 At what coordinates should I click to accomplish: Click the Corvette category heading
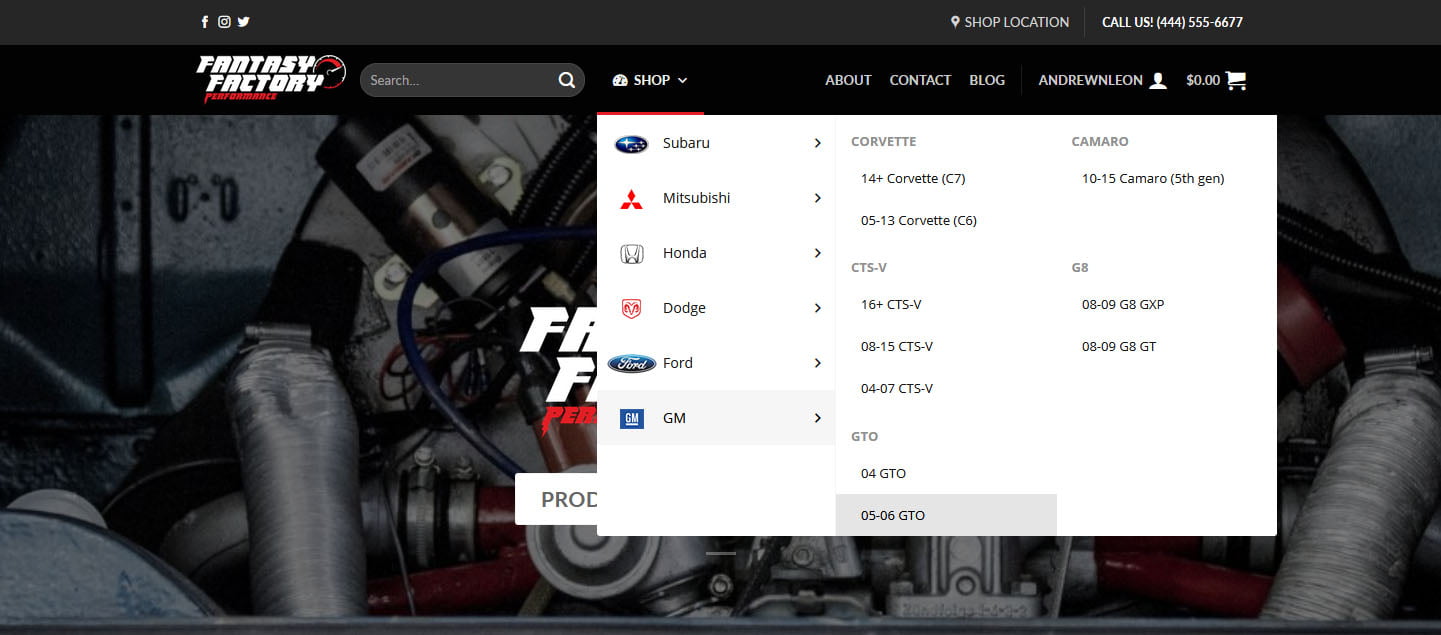coord(883,141)
